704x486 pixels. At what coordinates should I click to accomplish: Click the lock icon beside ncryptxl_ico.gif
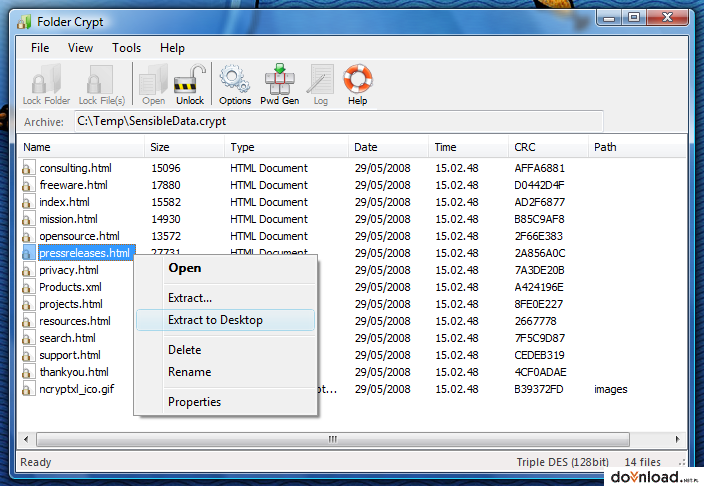click(27, 389)
